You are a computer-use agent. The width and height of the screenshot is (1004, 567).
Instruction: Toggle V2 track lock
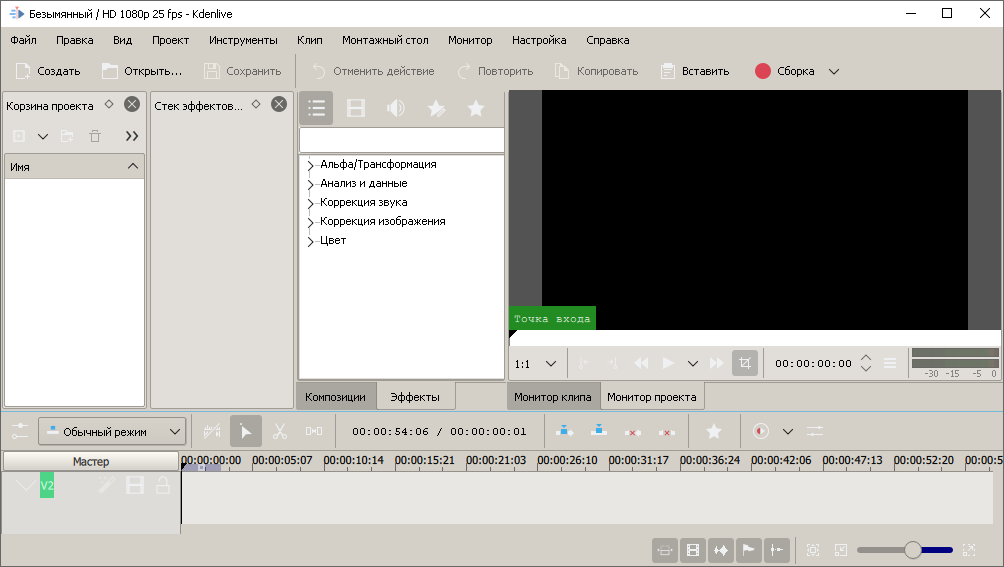[x=163, y=486]
